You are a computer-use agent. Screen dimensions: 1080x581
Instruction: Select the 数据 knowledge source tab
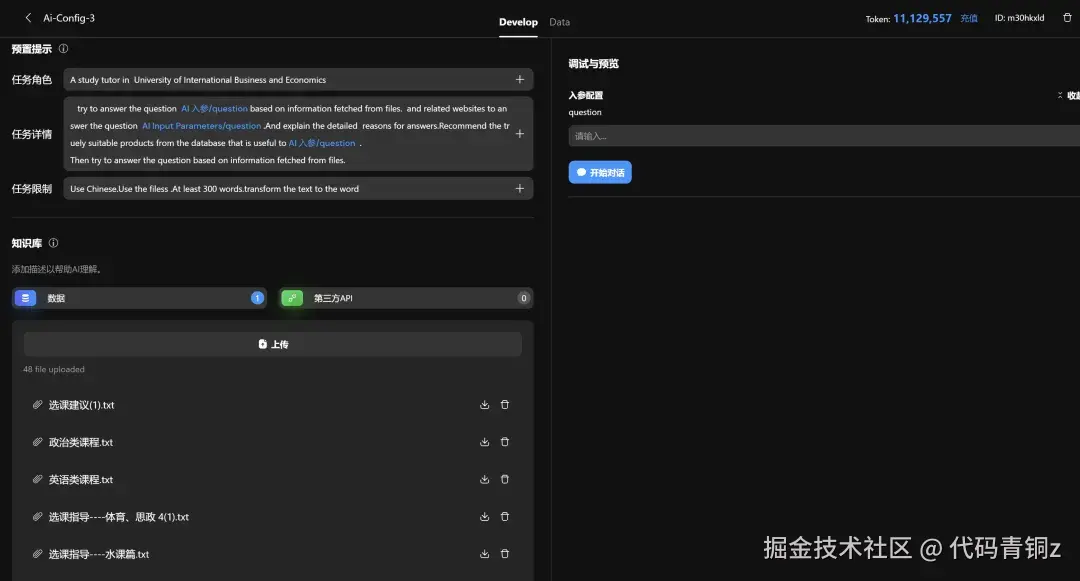click(x=139, y=298)
